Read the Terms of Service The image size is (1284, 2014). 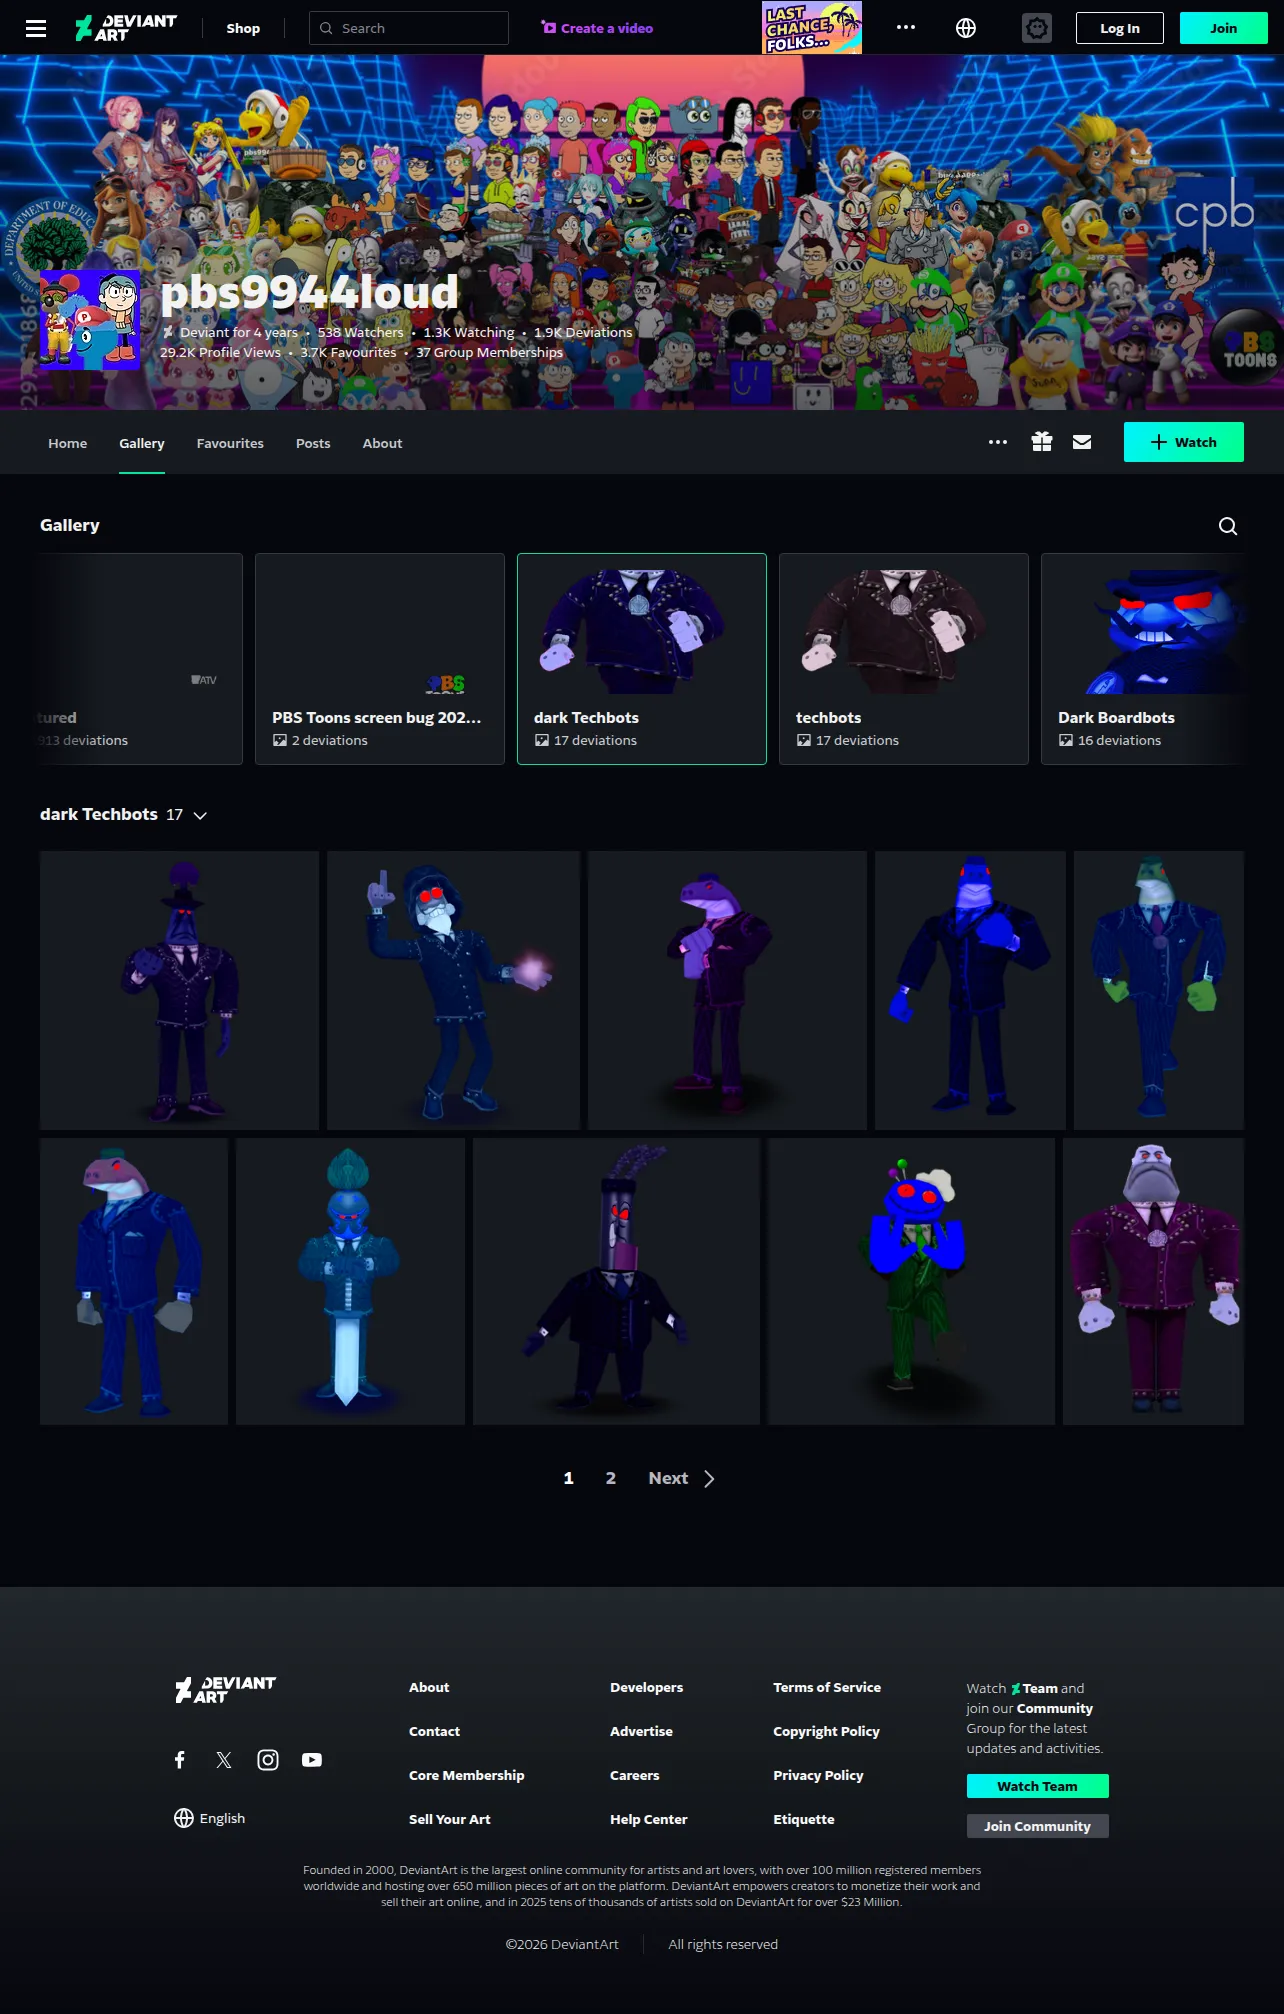coord(827,1687)
